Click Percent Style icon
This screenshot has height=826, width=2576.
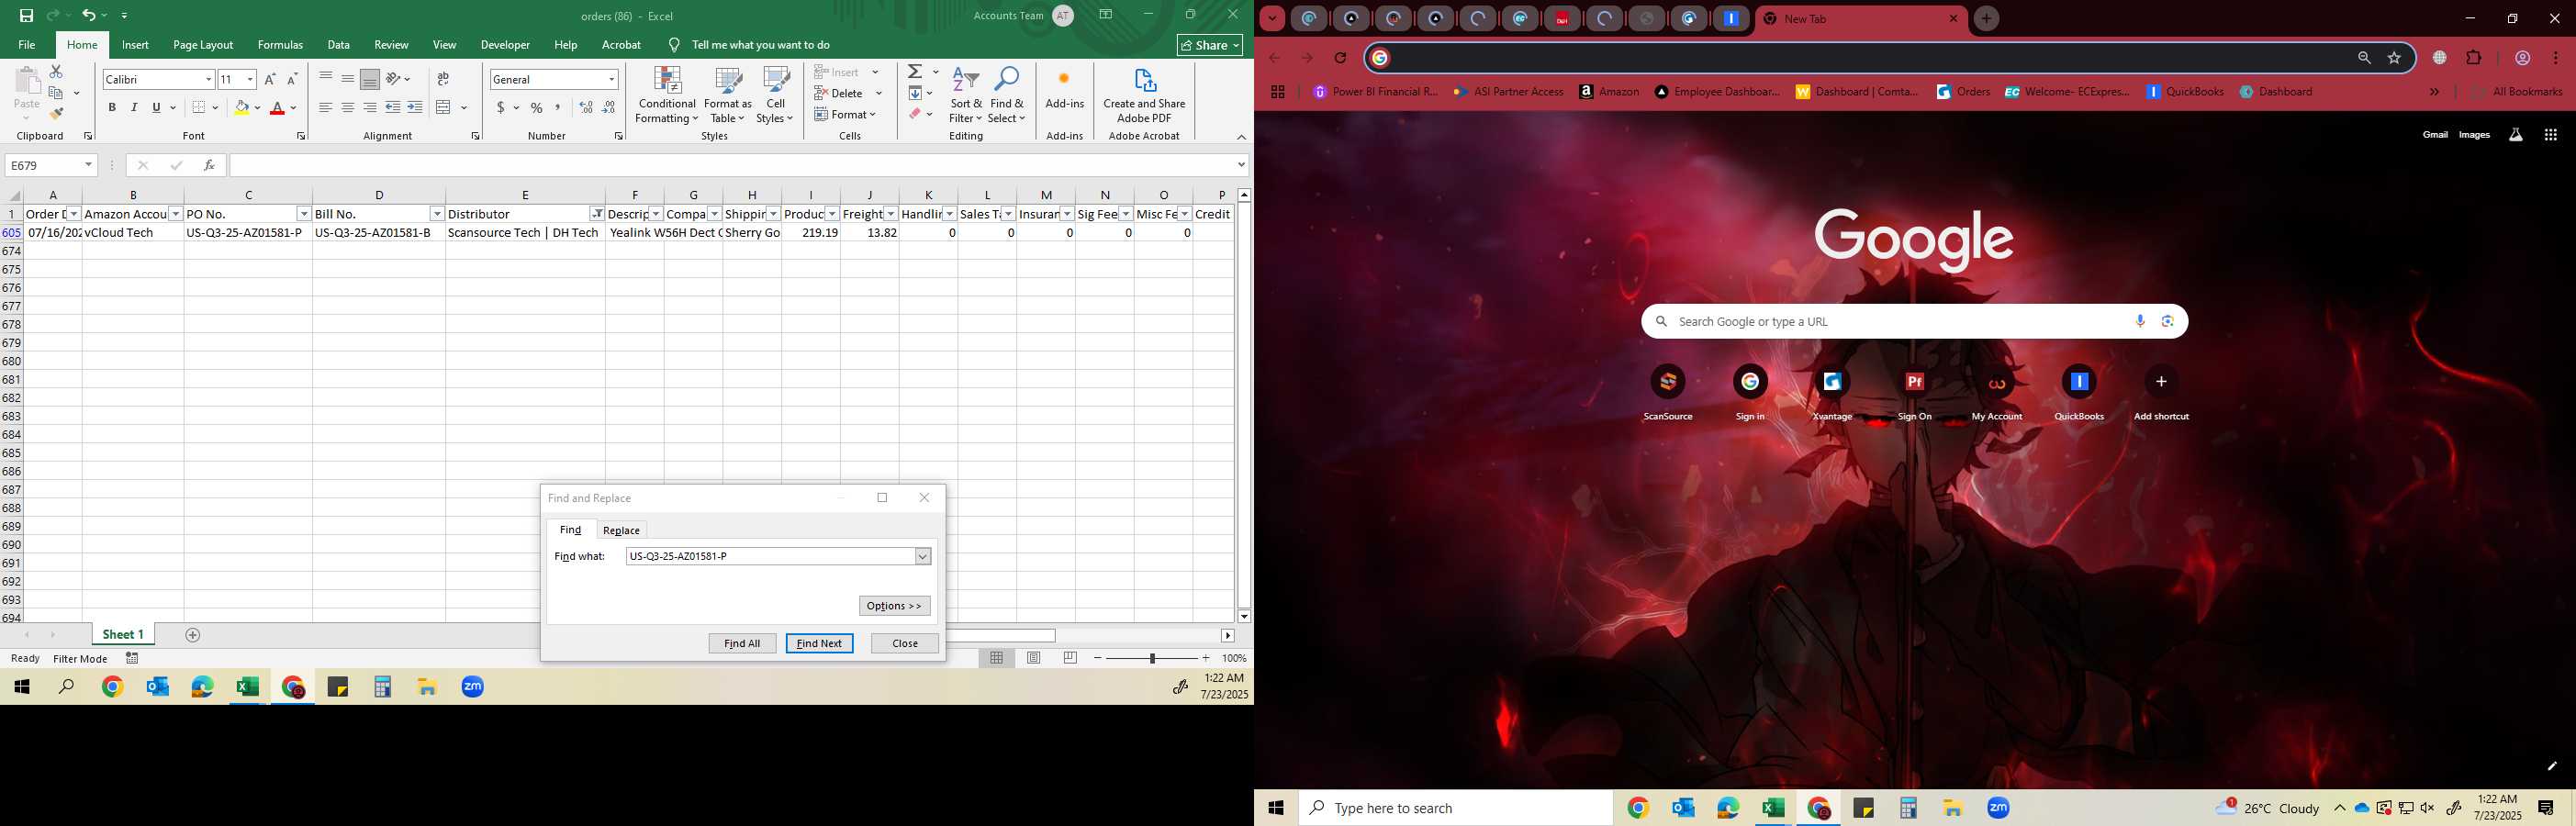coord(537,108)
